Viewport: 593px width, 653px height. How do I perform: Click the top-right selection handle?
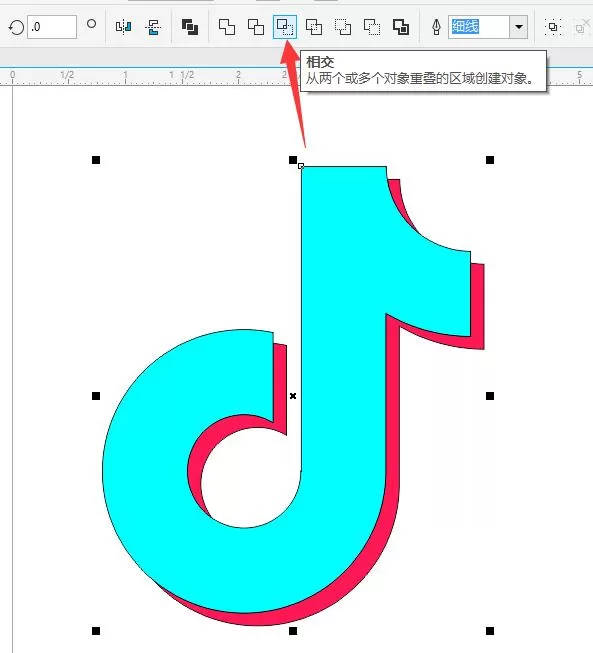[490, 160]
